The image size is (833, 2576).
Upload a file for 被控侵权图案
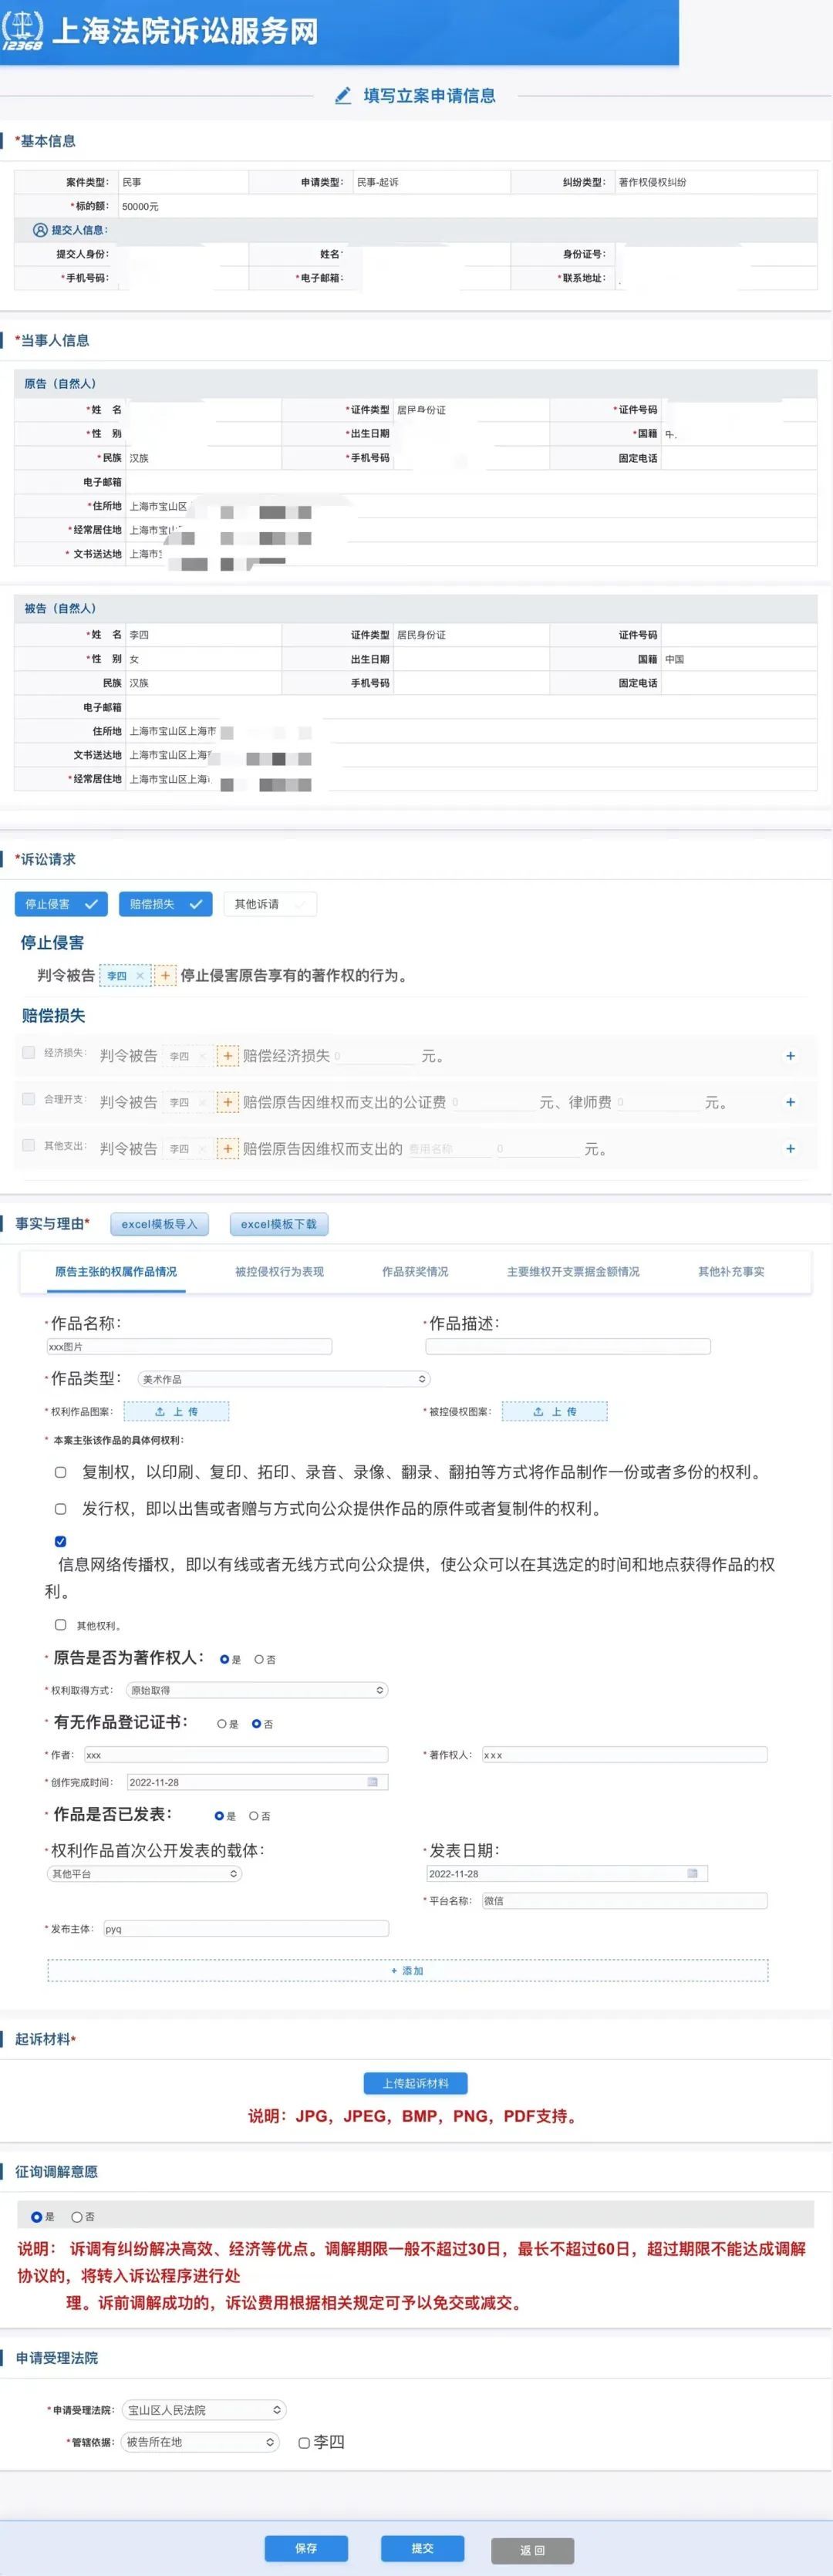point(554,1412)
